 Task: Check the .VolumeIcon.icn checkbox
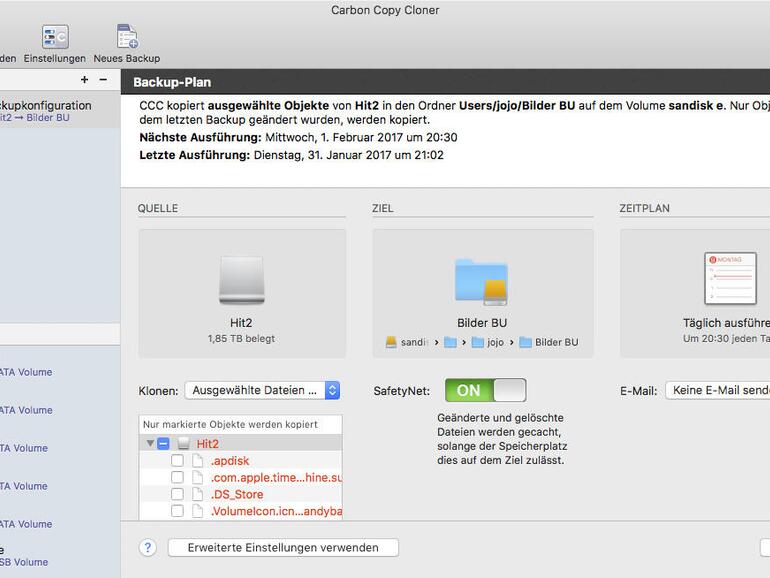click(x=177, y=511)
